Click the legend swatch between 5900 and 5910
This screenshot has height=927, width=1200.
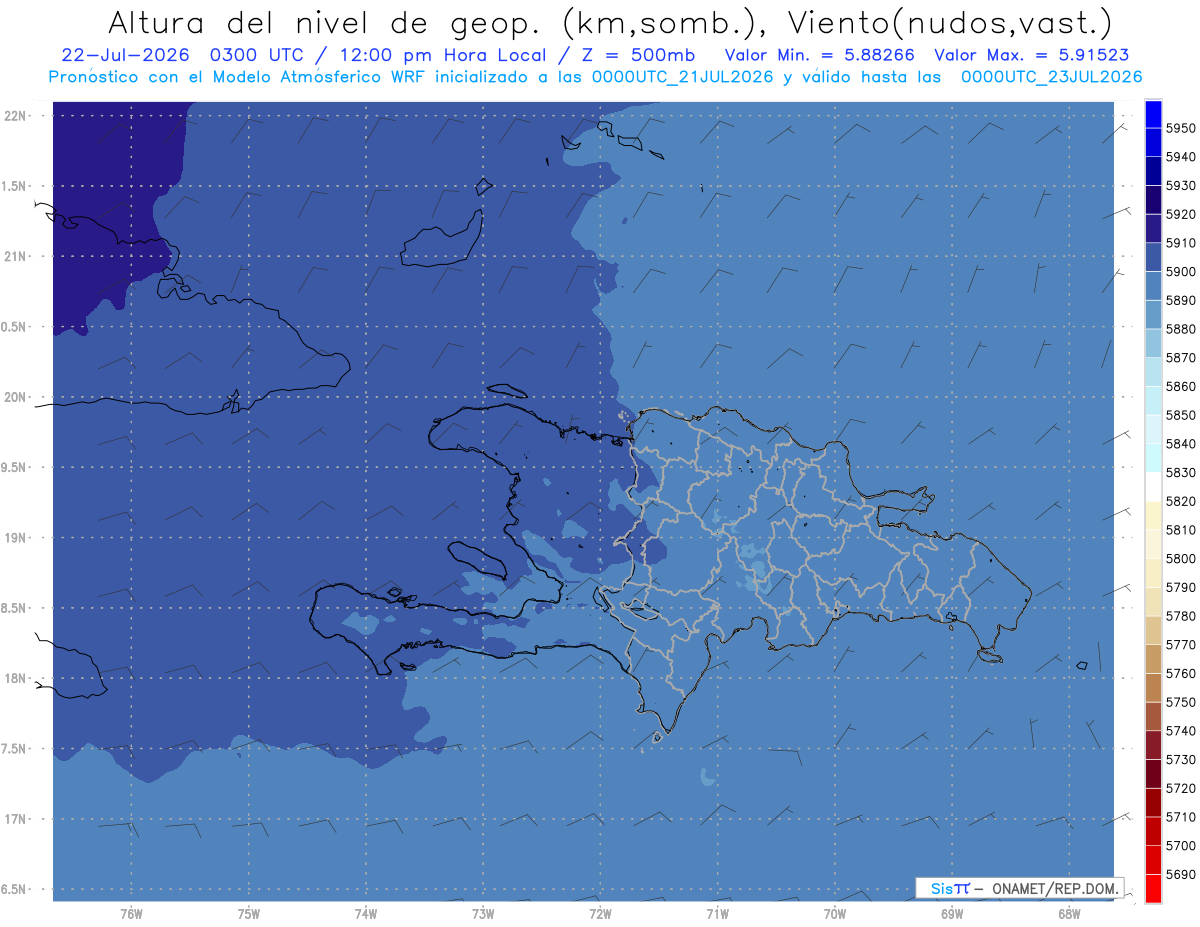[1153, 258]
